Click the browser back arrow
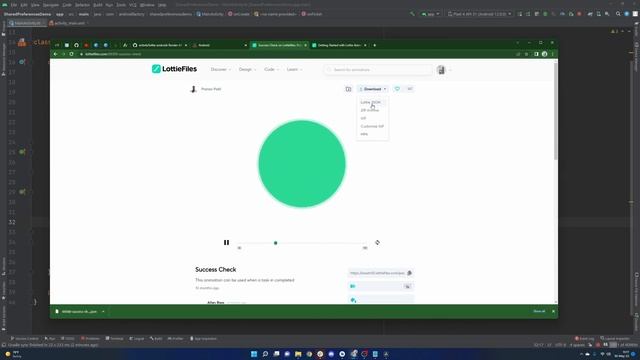Image resolution: width=640 pixels, height=360 pixels. (x=56, y=54)
